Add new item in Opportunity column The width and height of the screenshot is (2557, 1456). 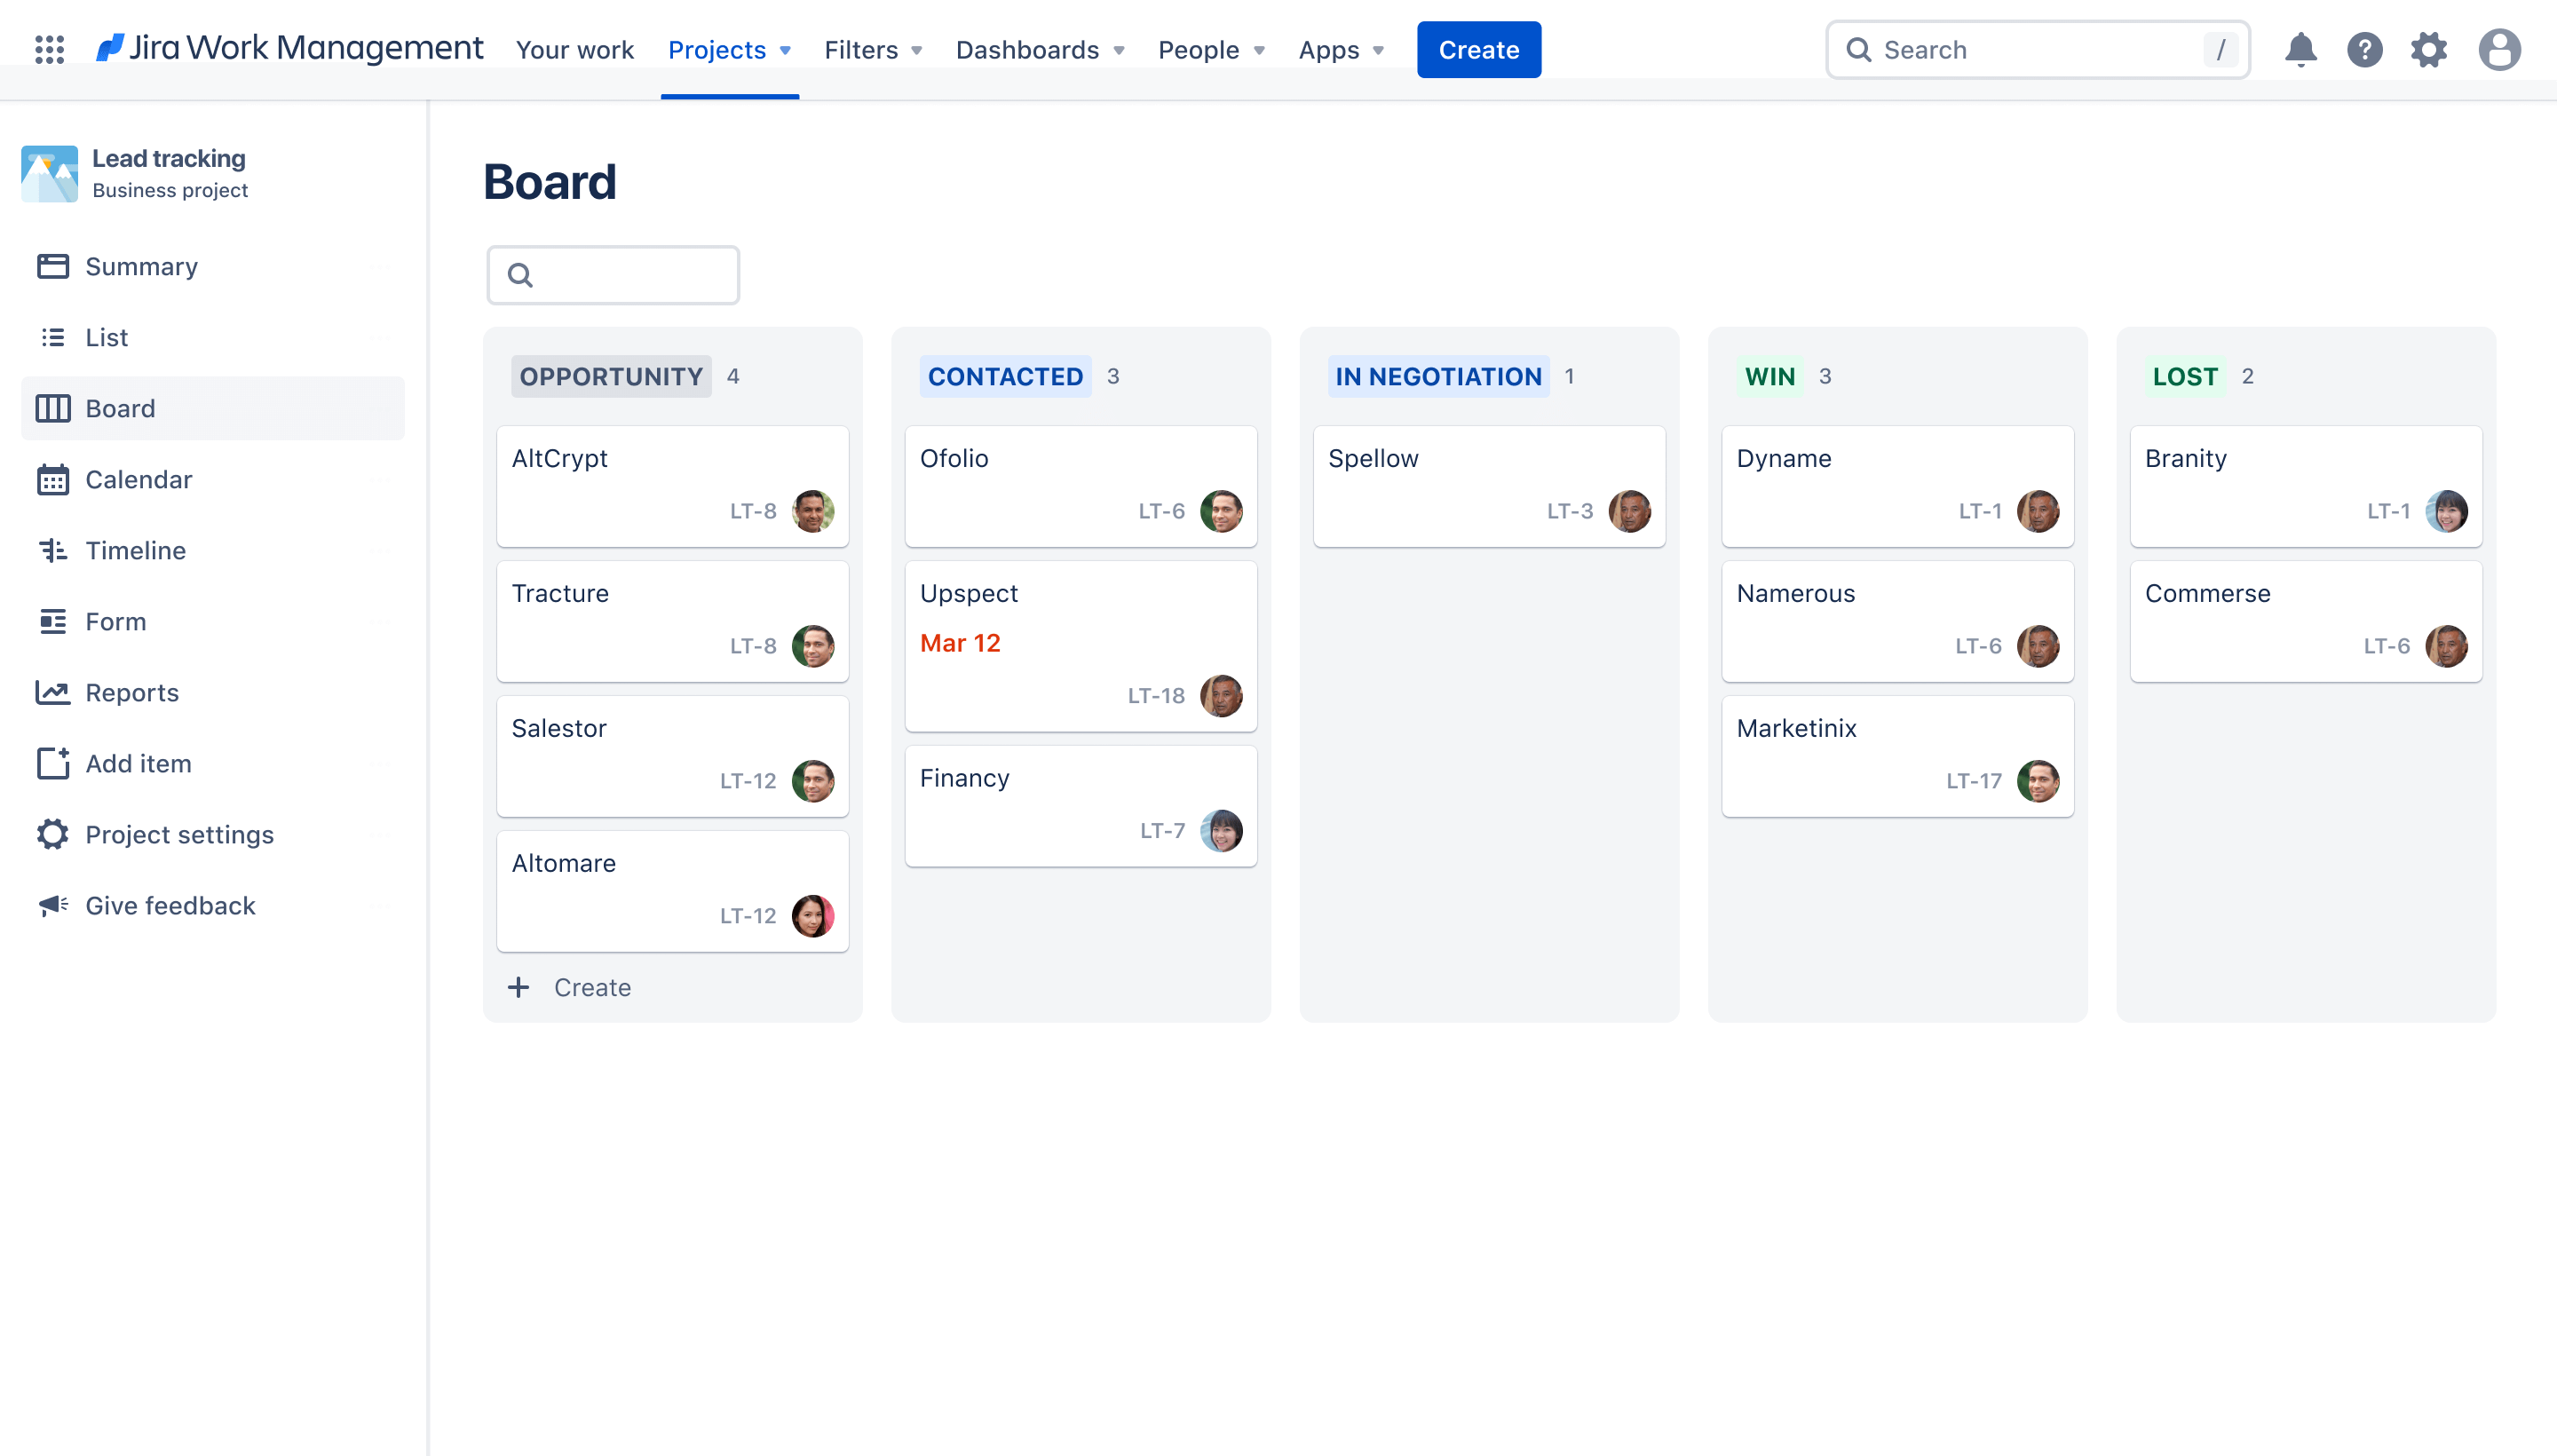coord(566,987)
